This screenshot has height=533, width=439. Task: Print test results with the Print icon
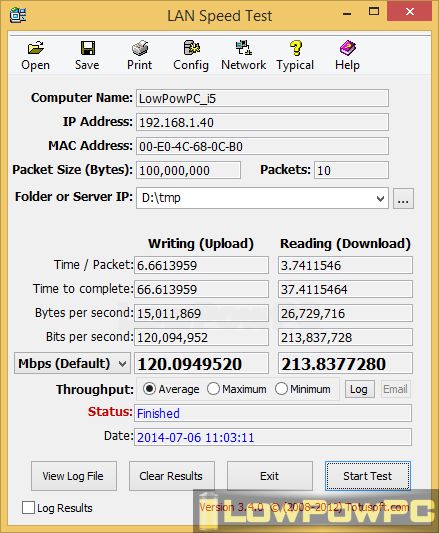click(139, 48)
